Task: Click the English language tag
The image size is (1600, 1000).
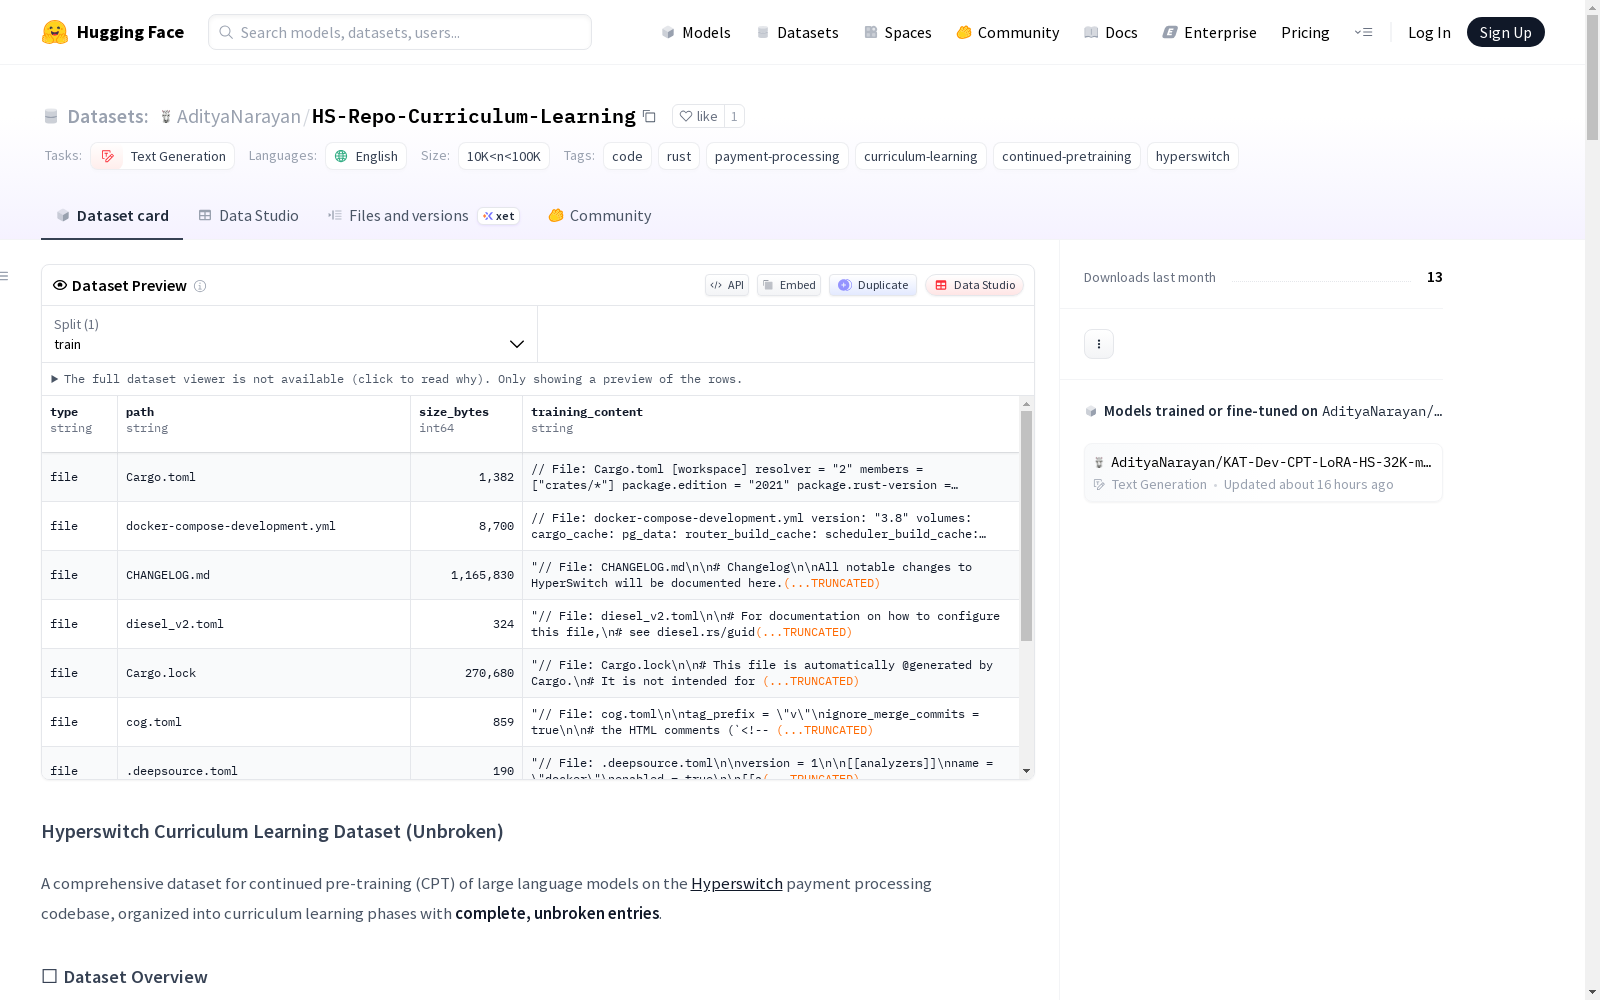Action: pos(366,156)
